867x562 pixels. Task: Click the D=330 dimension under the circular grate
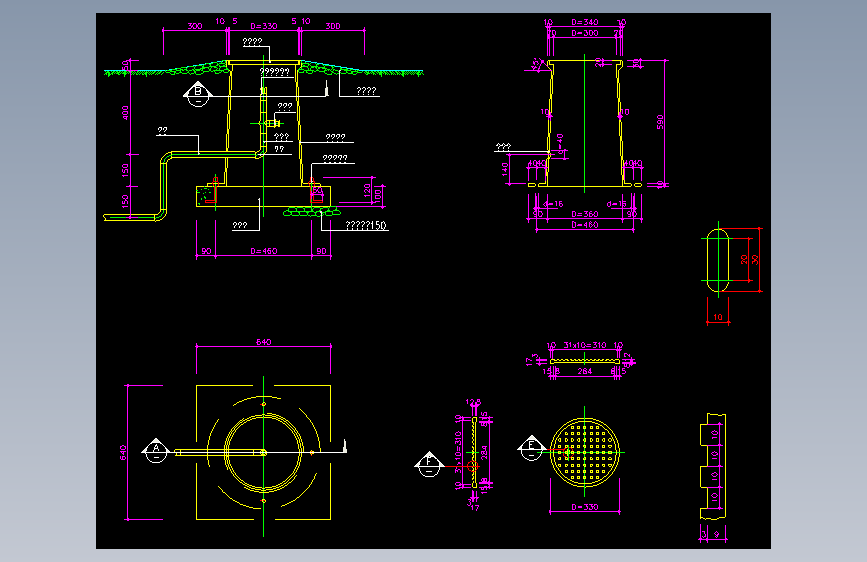pyautogui.click(x=584, y=506)
